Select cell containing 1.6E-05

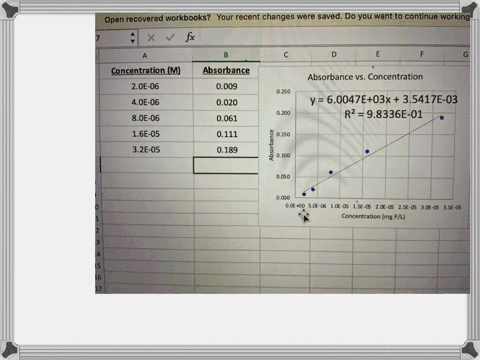[146, 134]
